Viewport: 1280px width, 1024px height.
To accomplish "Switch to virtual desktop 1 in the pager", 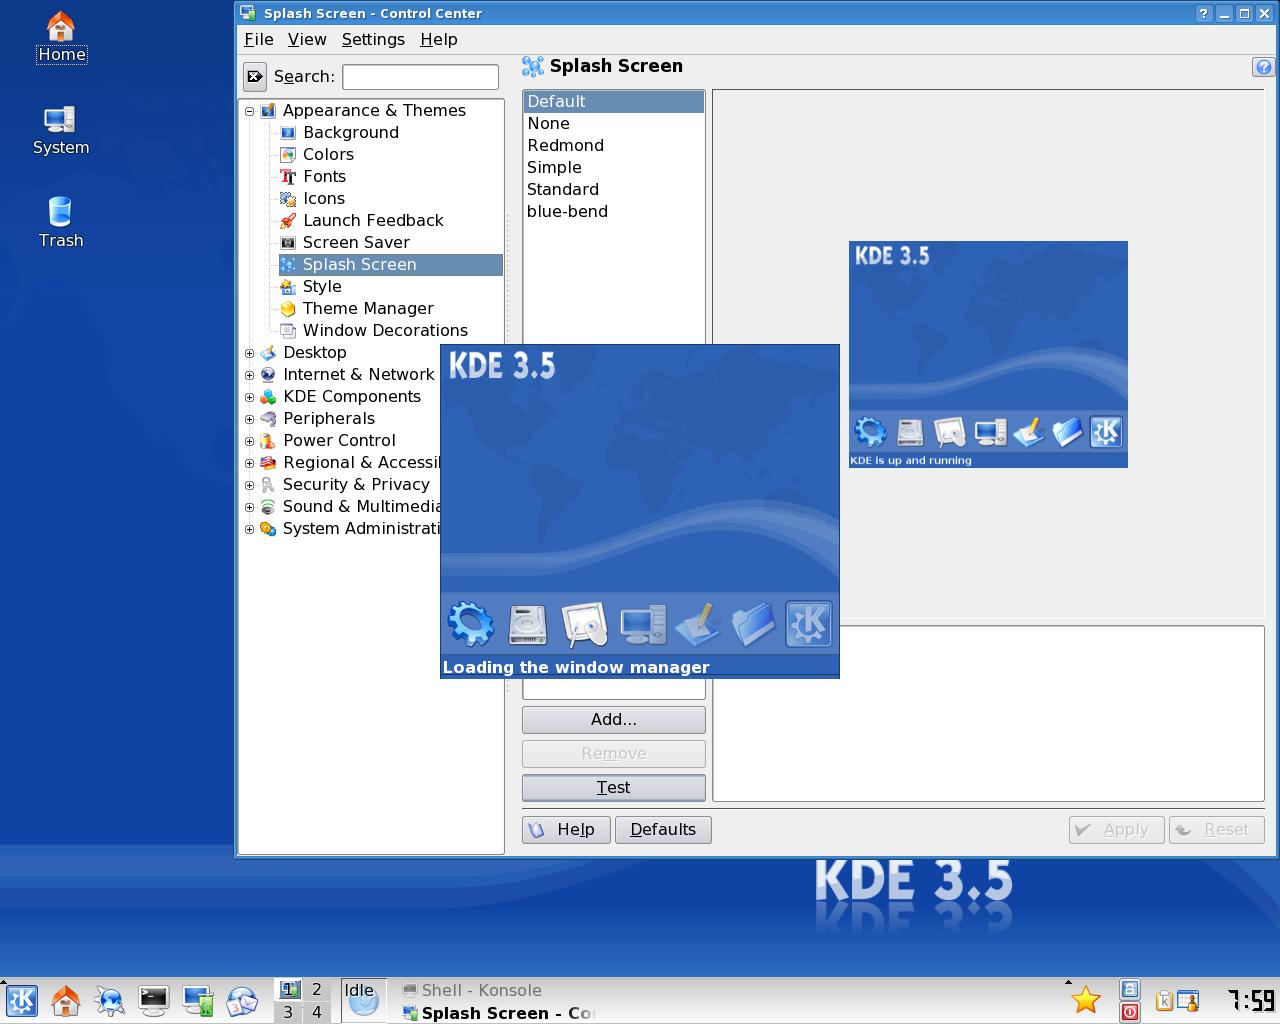I will [x=289, y=989].
